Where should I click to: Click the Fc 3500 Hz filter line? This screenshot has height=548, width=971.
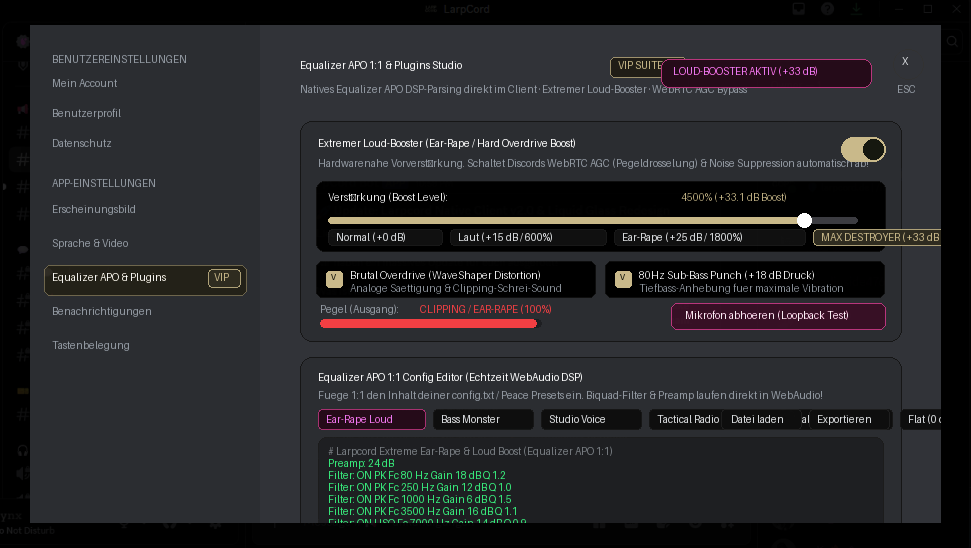[422, 511]
